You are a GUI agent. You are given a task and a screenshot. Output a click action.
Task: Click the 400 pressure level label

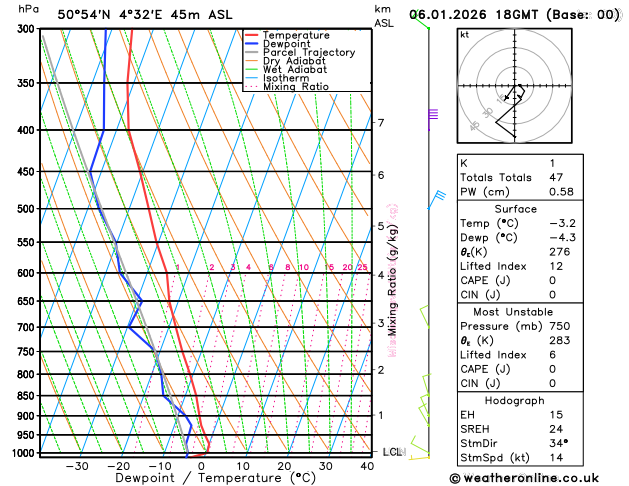tap(28, 130)
